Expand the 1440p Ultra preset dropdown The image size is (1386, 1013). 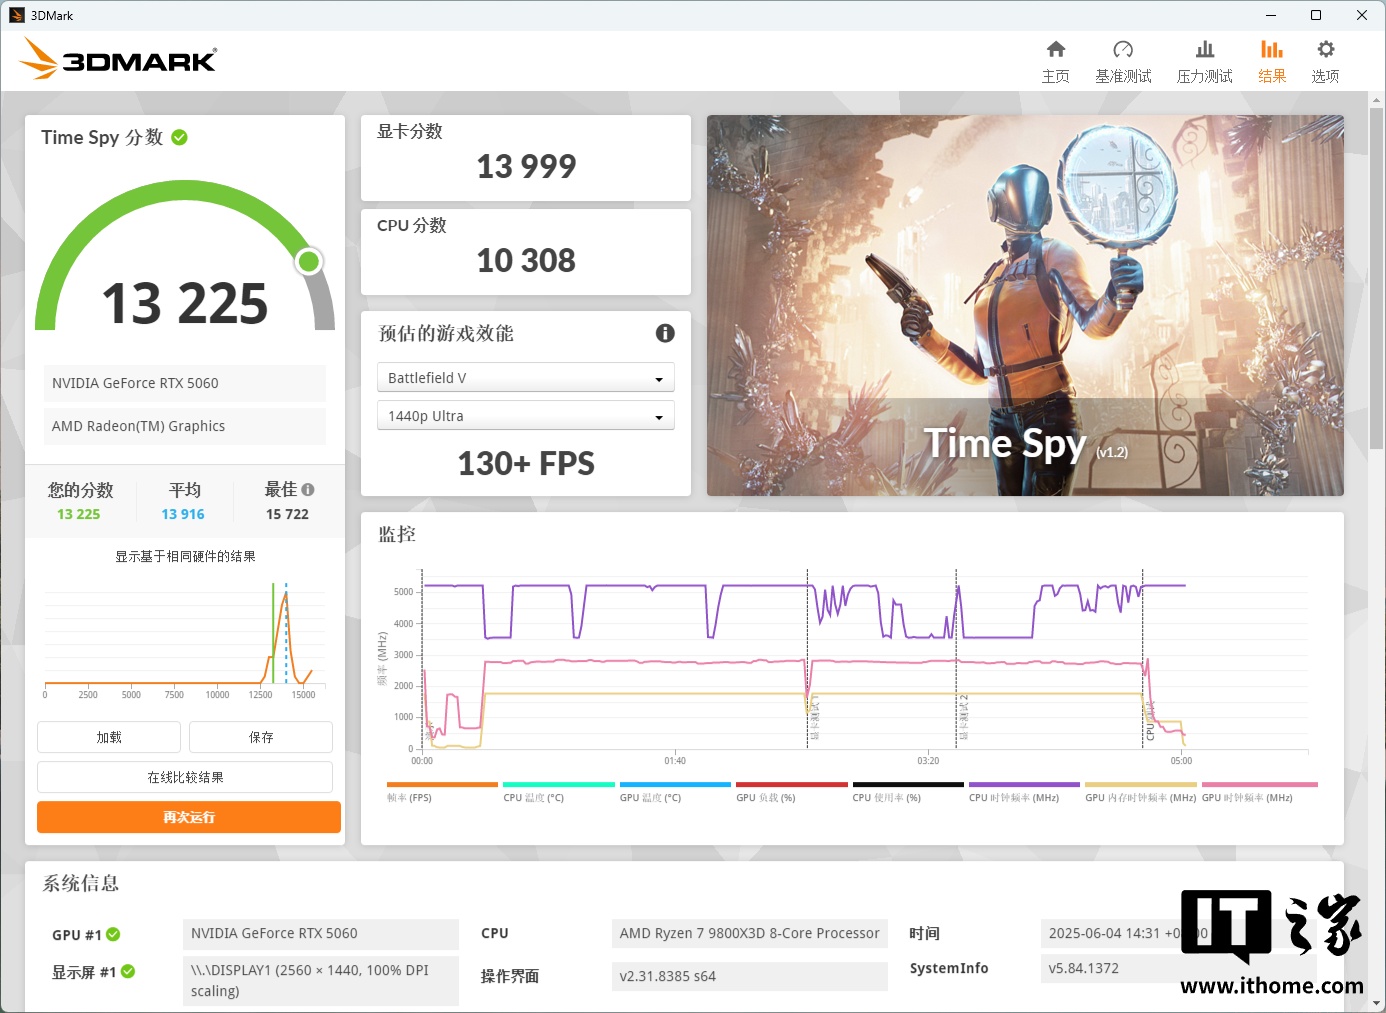tap(525, 416)
